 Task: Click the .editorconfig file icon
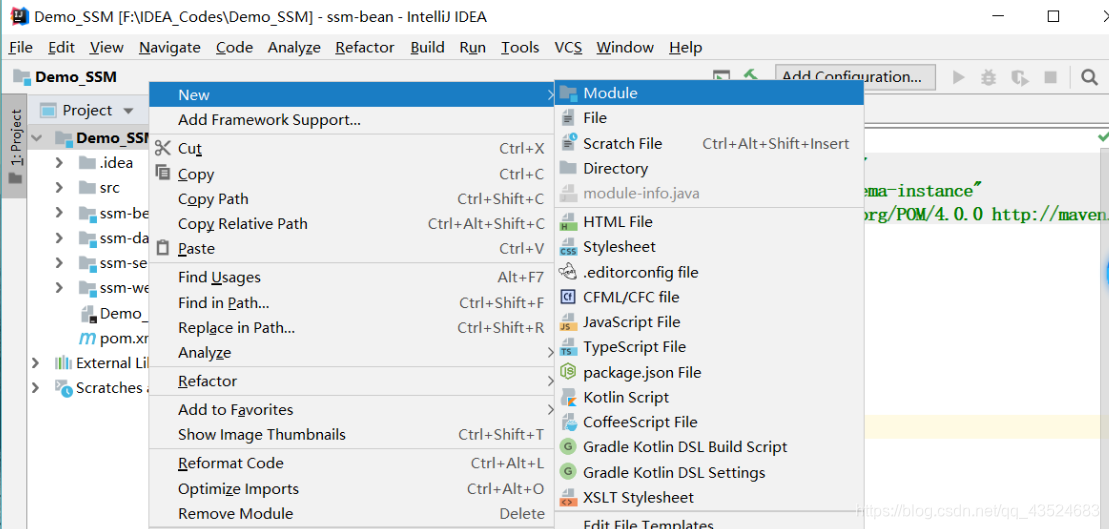pos(568,272)
